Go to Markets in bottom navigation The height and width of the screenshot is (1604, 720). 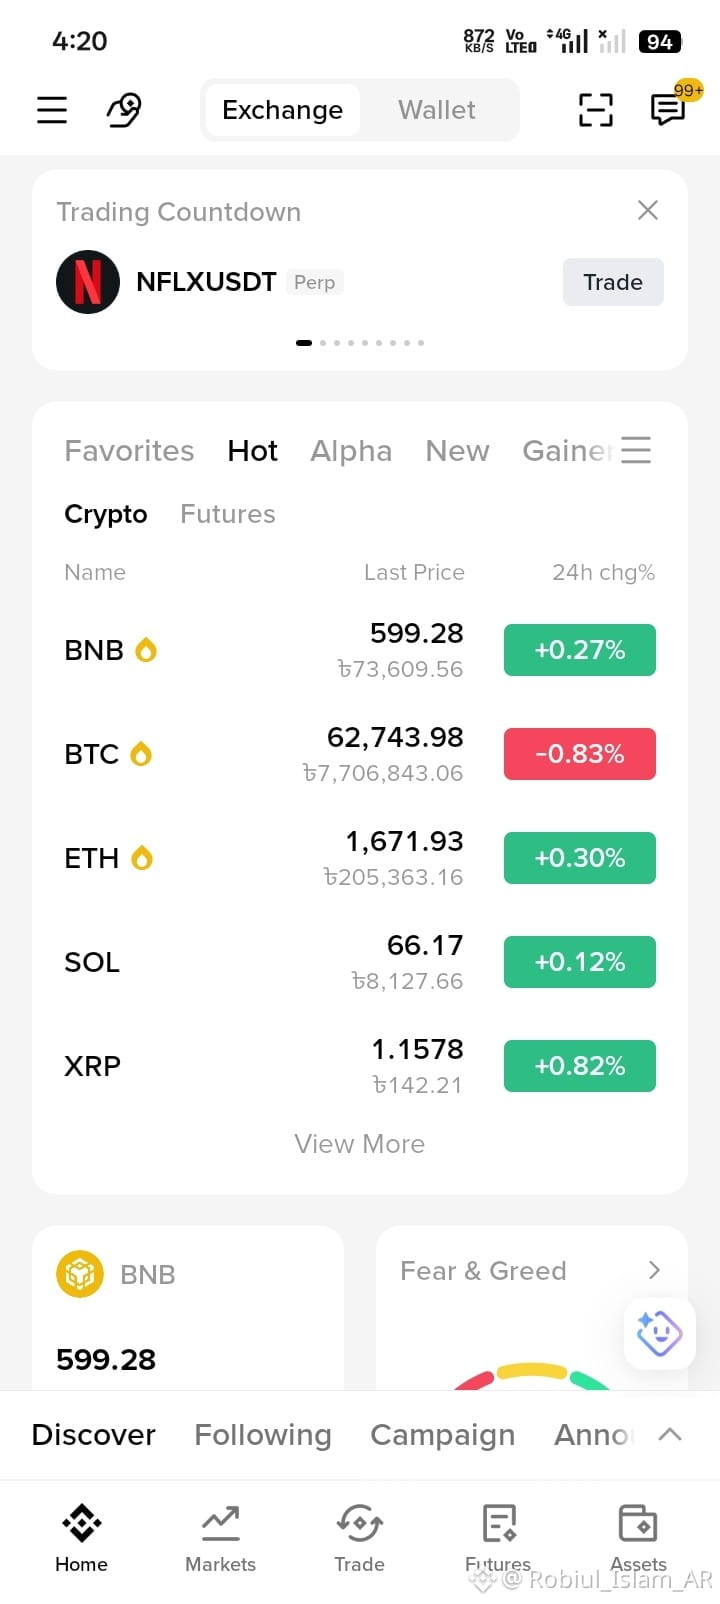coord(220,1538)
